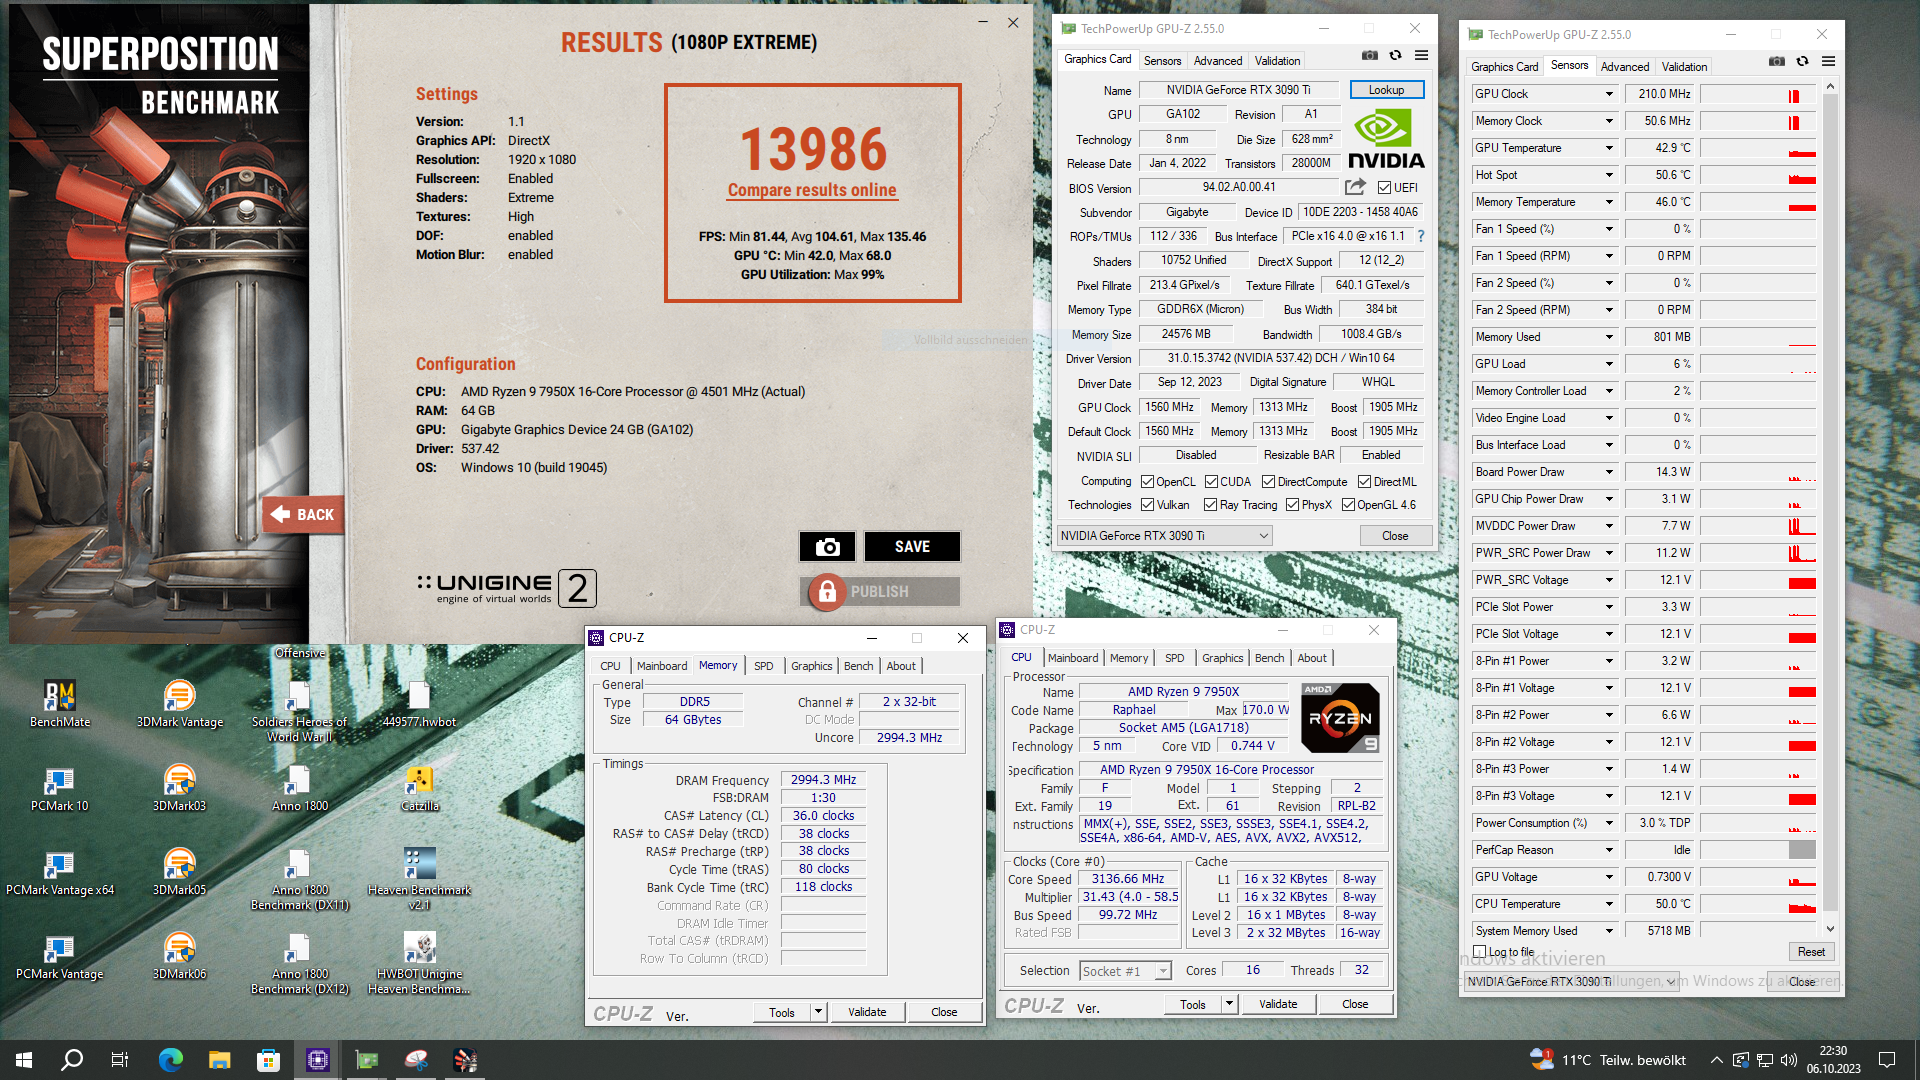1920x1080 pixels.
Task: Click the SAVE button in Superposition
Action: pyautogui.click(x=912, y=546)
